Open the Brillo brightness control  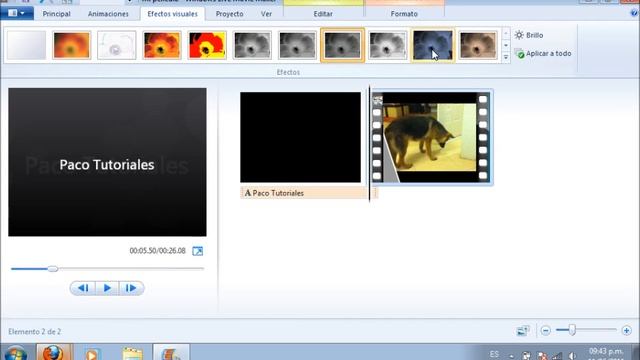click(529, 35)
